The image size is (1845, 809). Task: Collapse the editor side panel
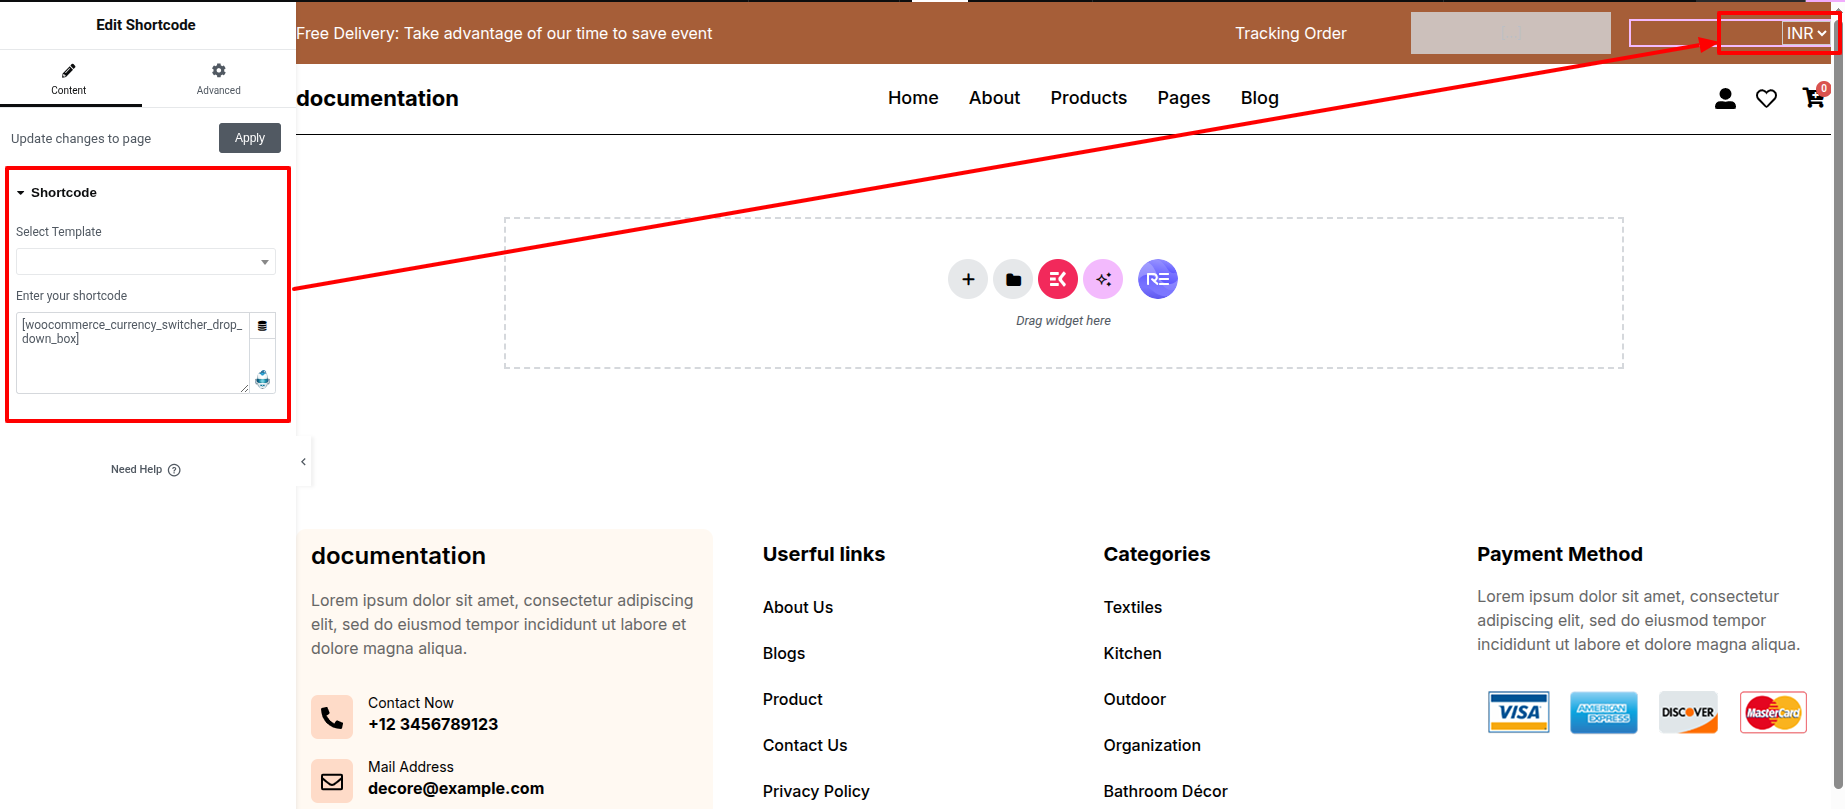[x=304, y=461]
